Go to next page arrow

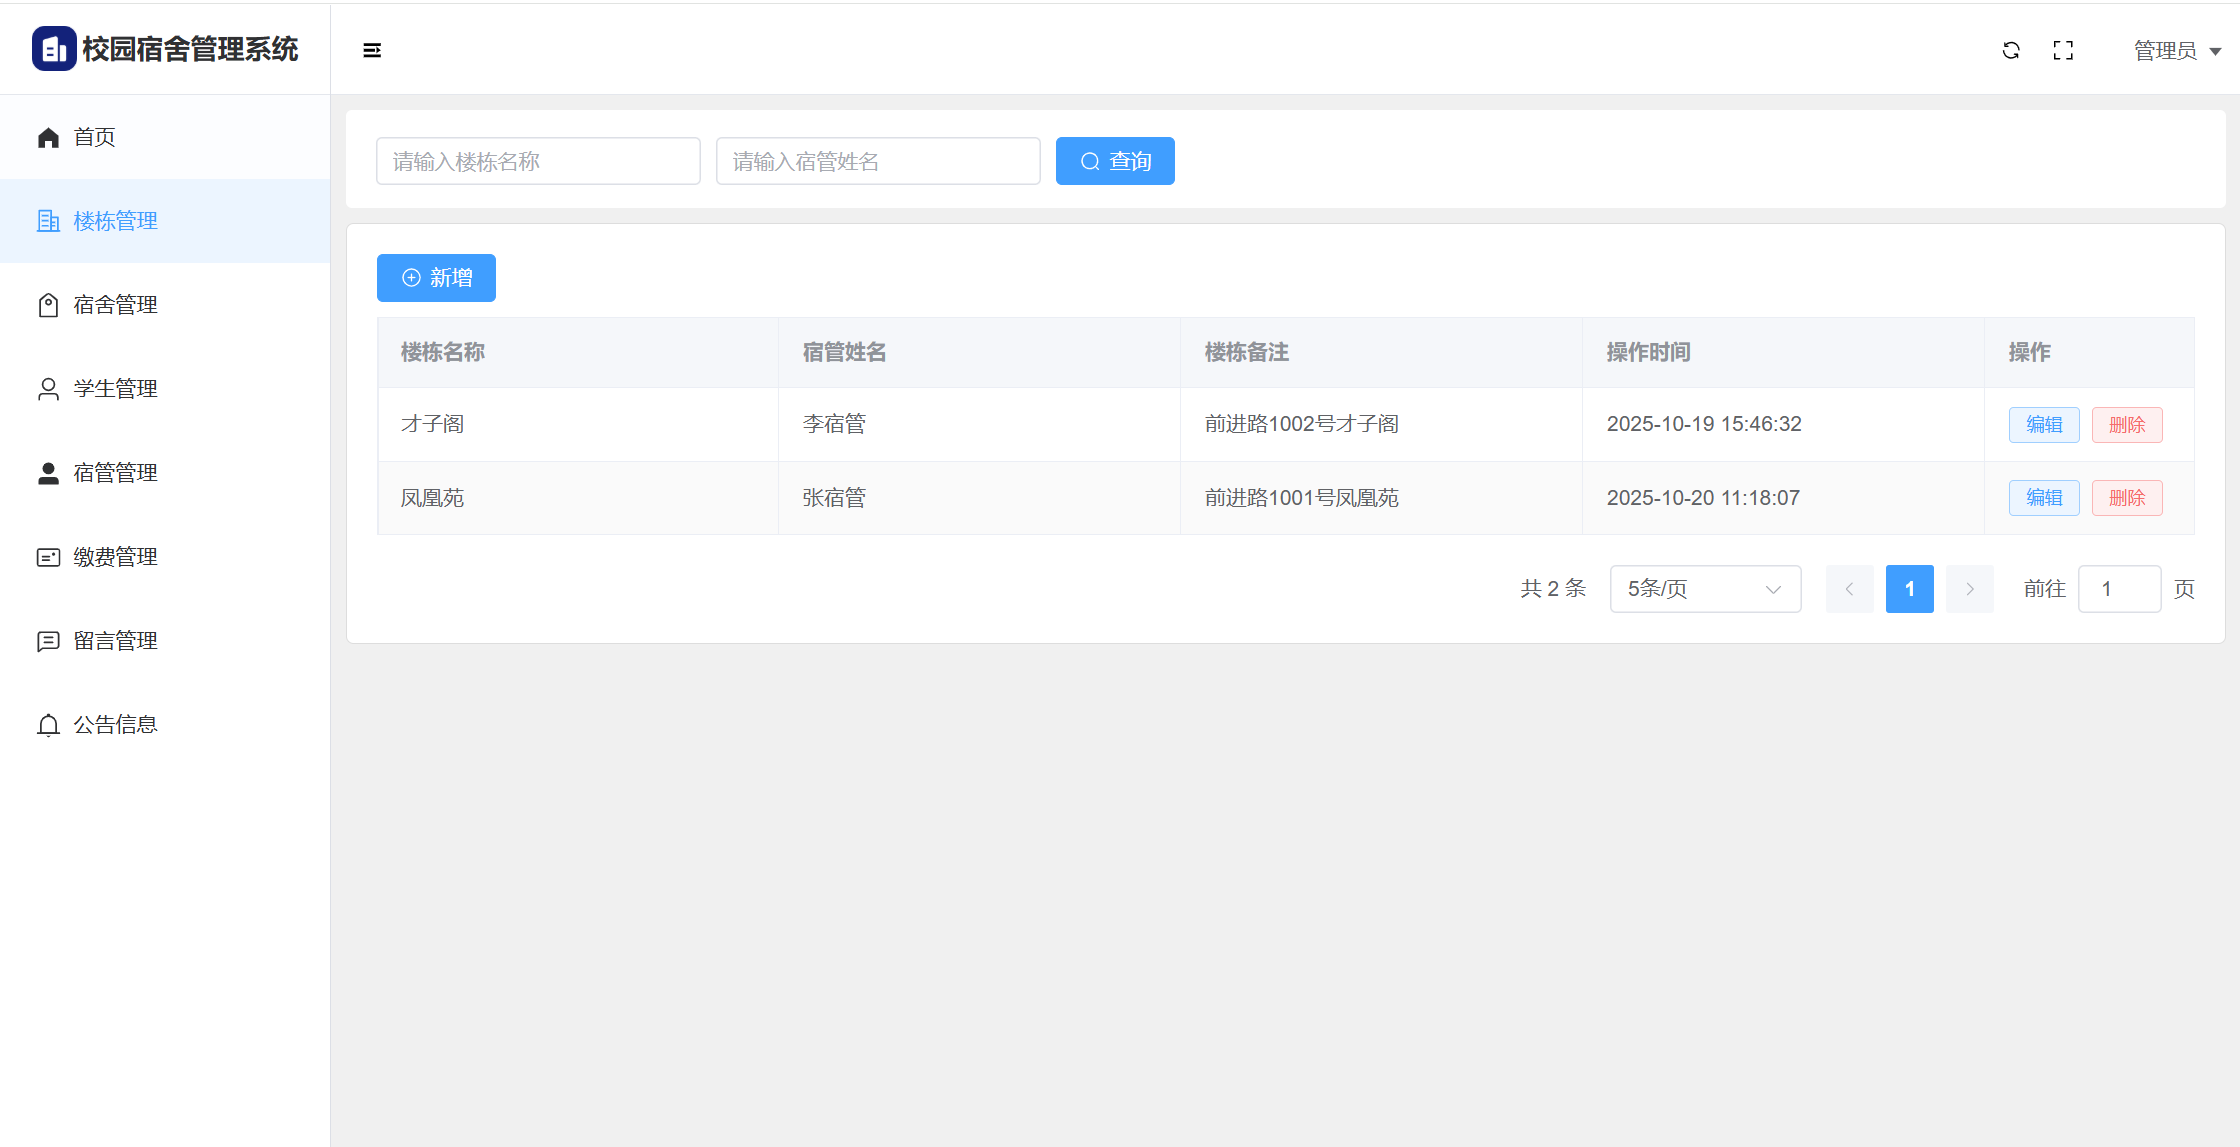point(1969,589)
